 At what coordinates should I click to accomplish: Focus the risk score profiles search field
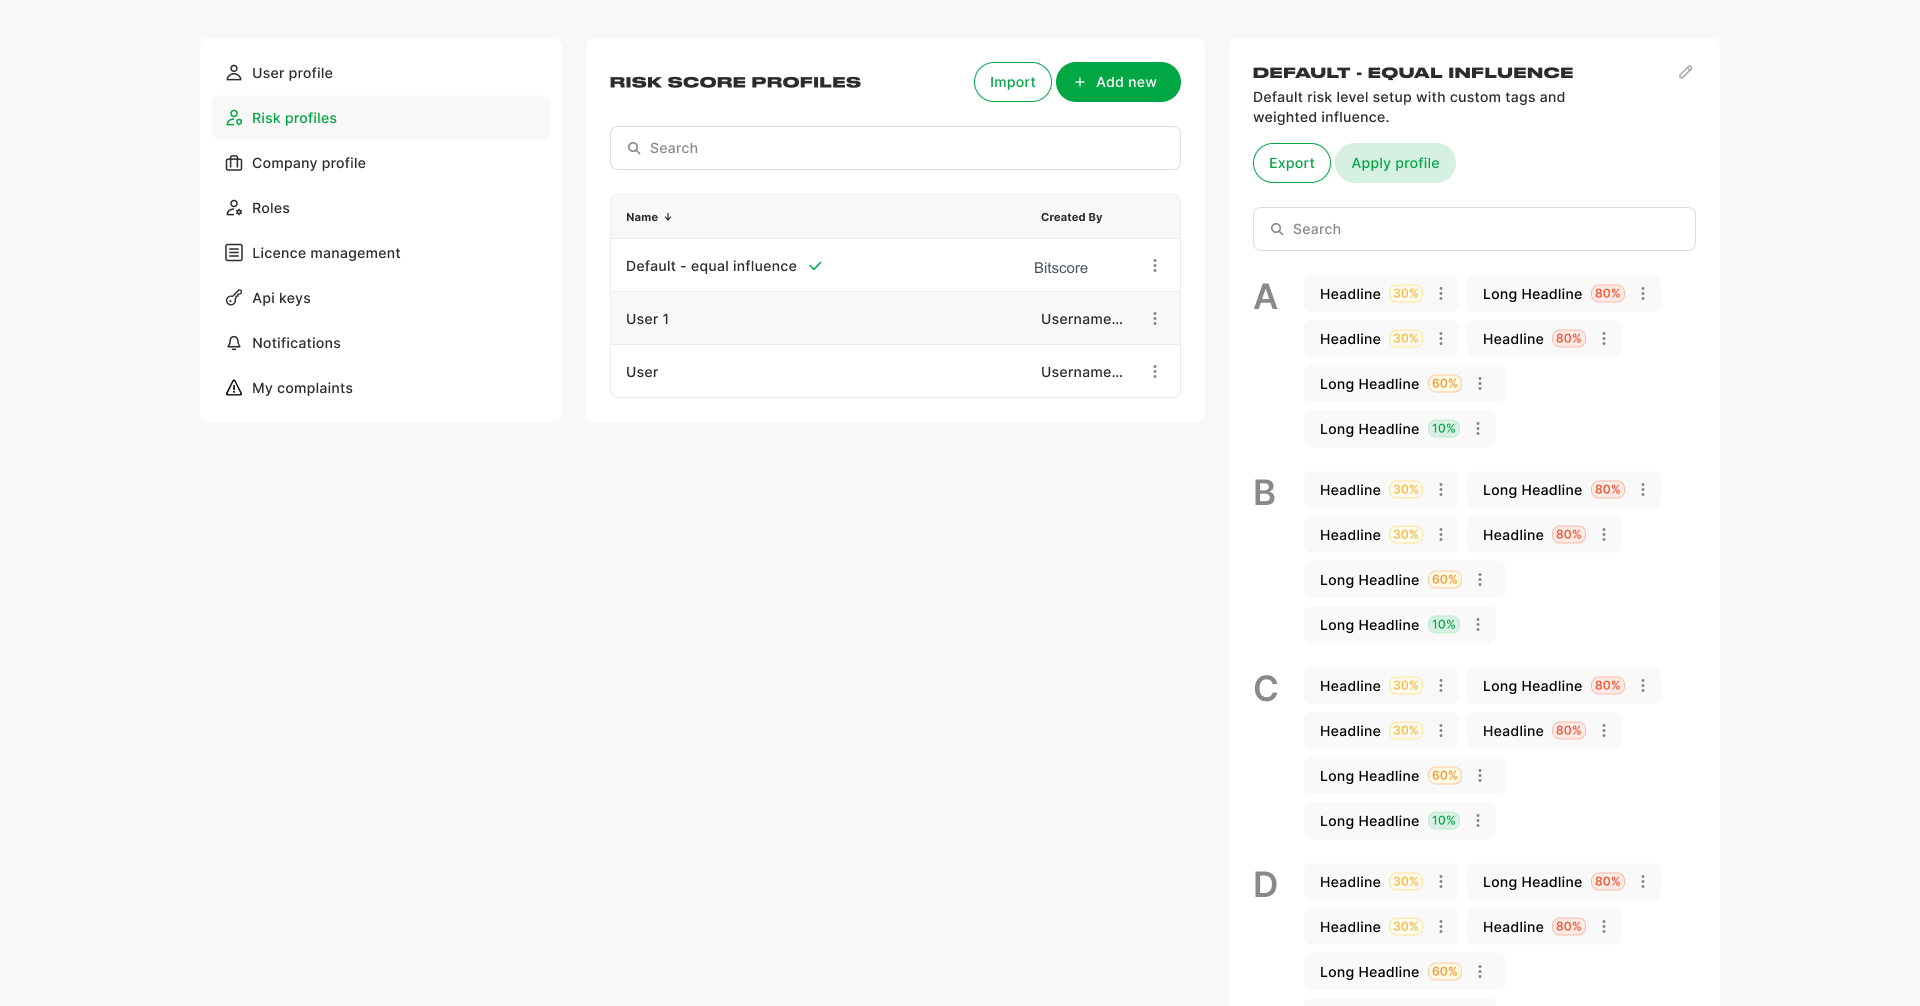895,148
